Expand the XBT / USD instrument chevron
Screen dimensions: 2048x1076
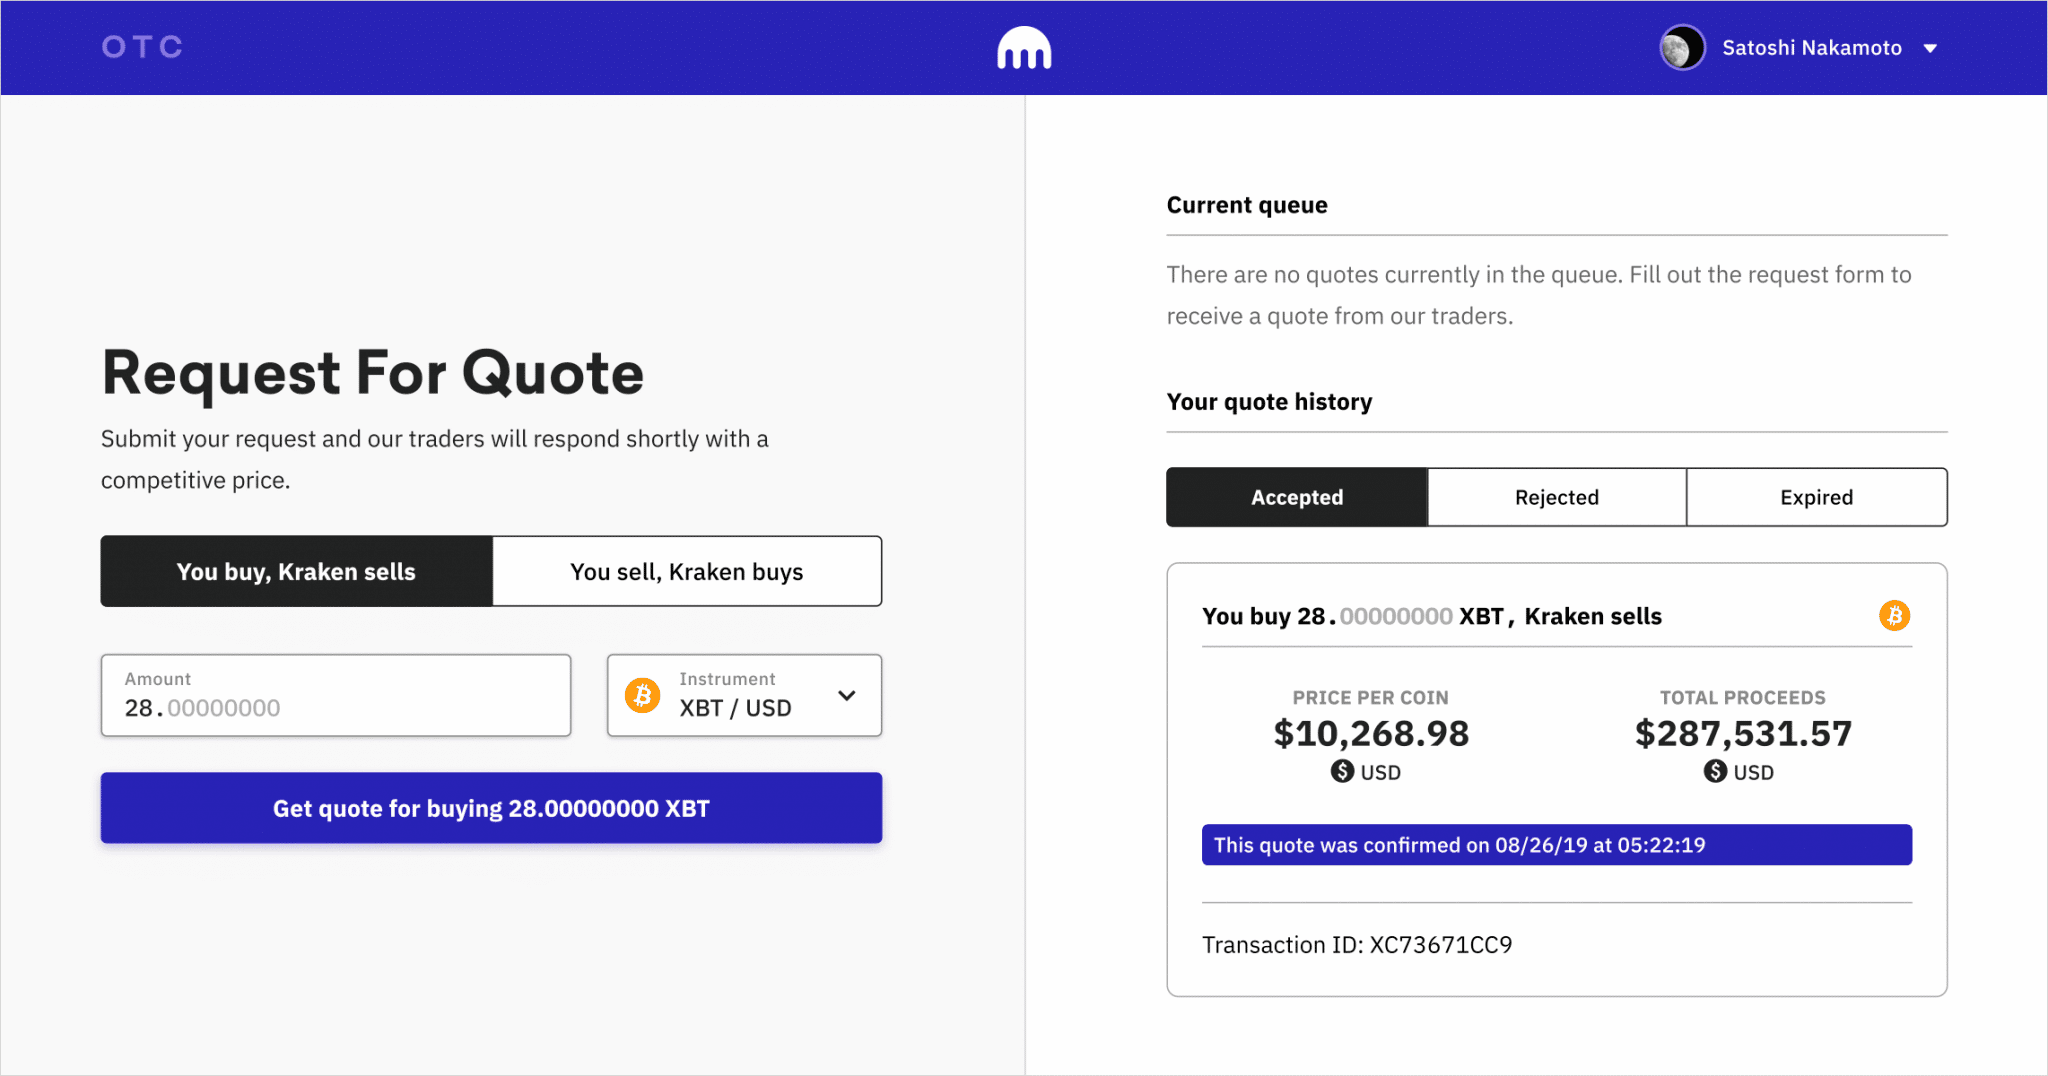(847, 695)
